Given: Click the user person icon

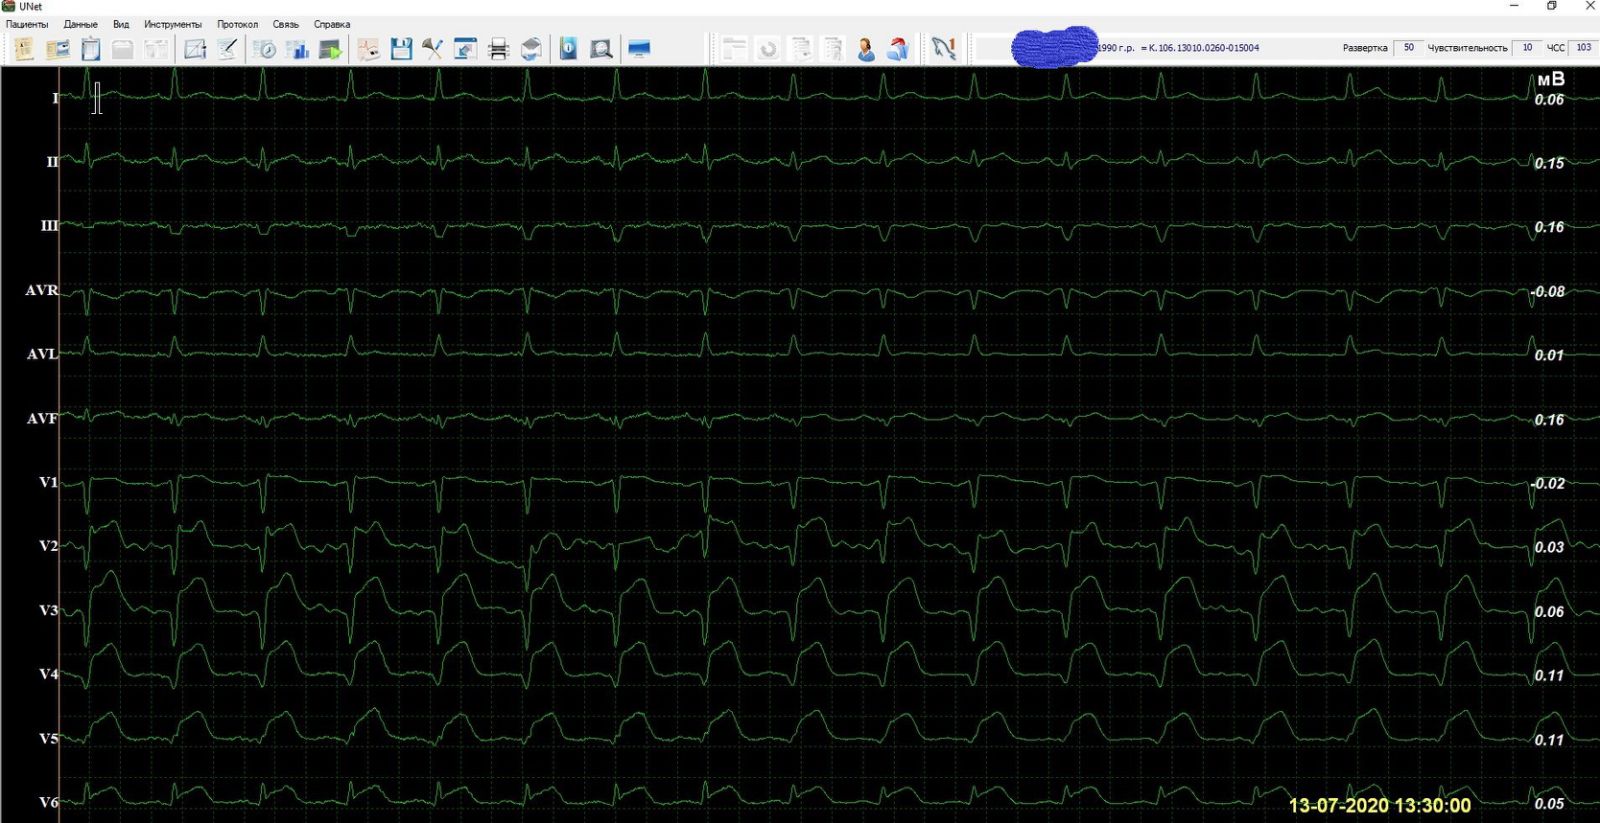Looking at the screenshot, I should (866, 49).
